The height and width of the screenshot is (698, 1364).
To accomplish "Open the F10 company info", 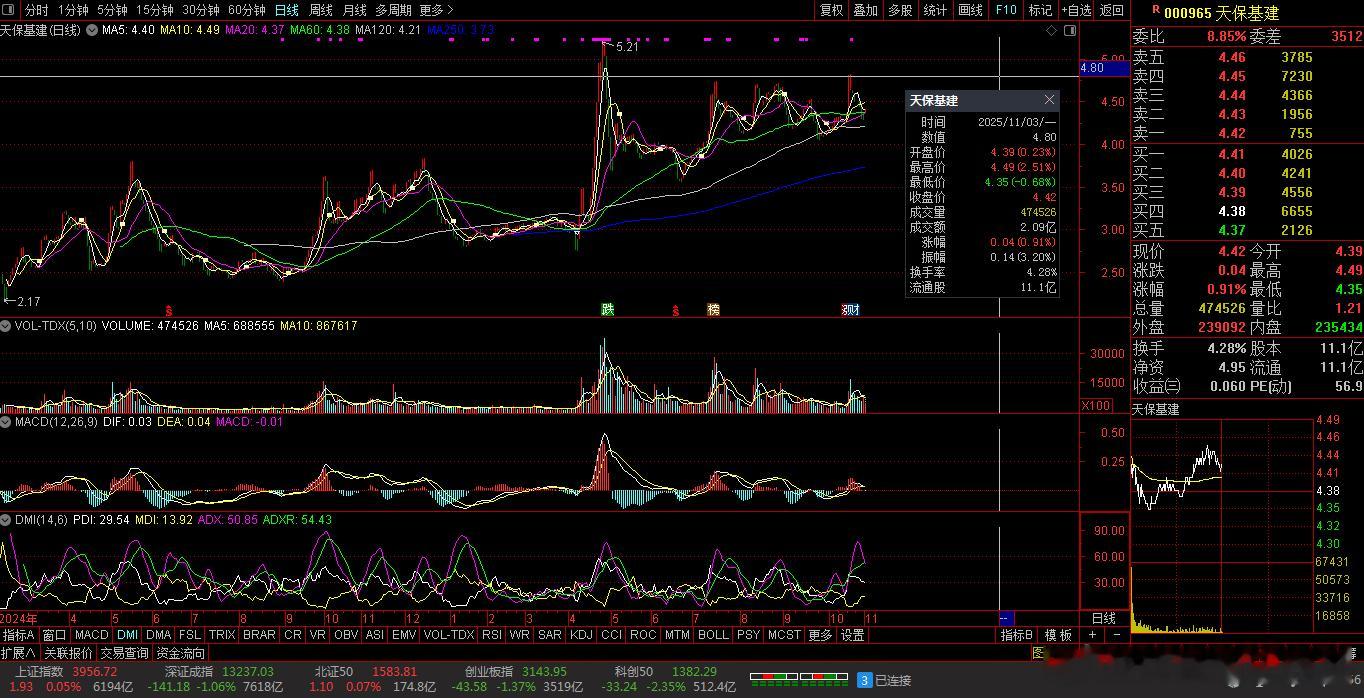I will pos(1005,10).
